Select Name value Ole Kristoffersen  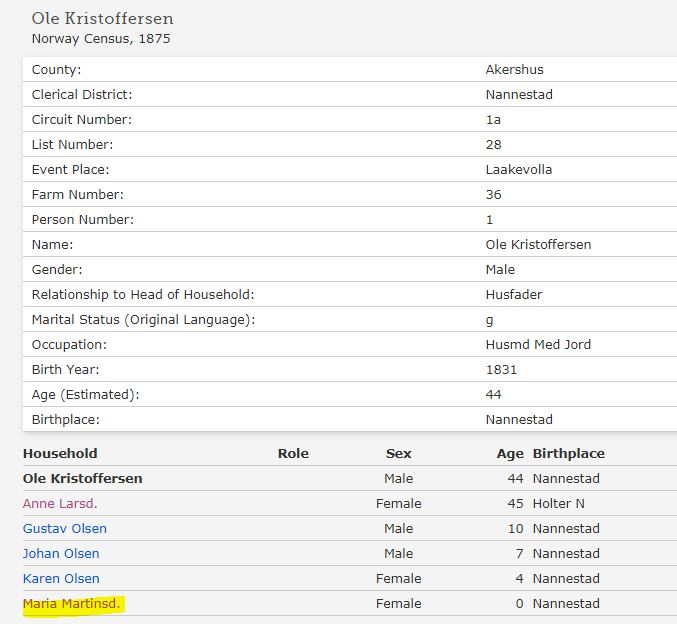(538, 245)
